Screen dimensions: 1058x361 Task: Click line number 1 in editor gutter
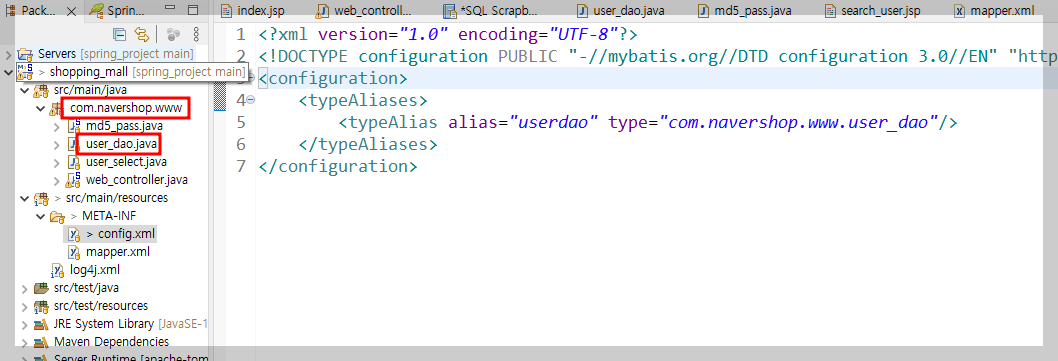point(241,34)
